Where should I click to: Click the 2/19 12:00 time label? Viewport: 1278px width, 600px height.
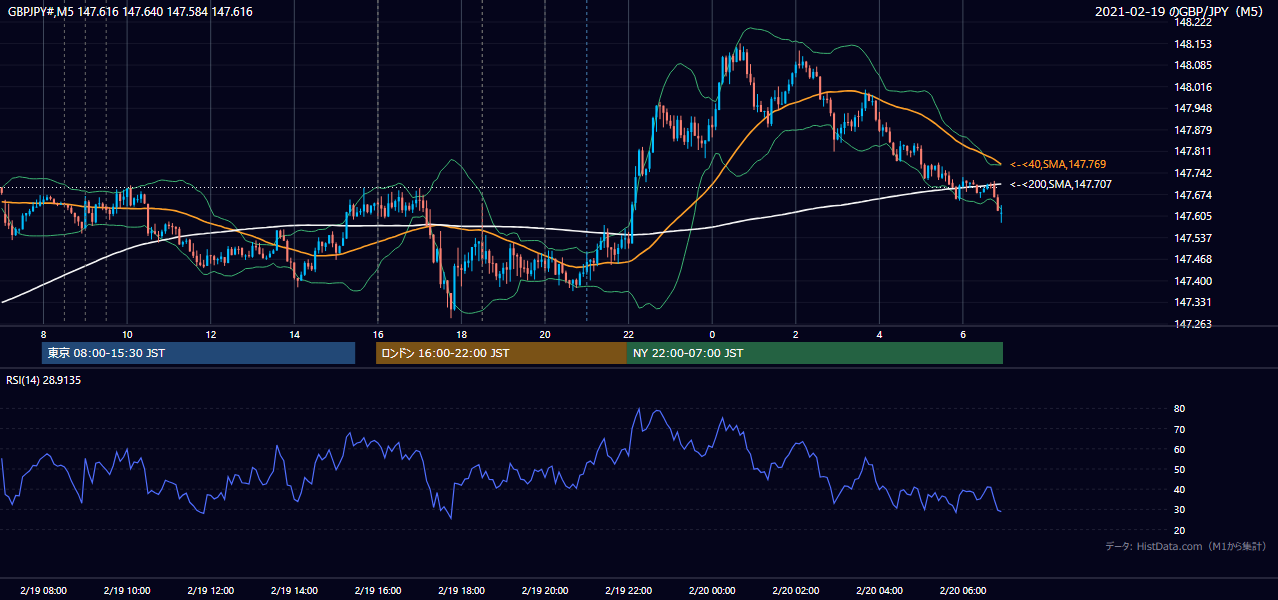[x=210, y=591]
